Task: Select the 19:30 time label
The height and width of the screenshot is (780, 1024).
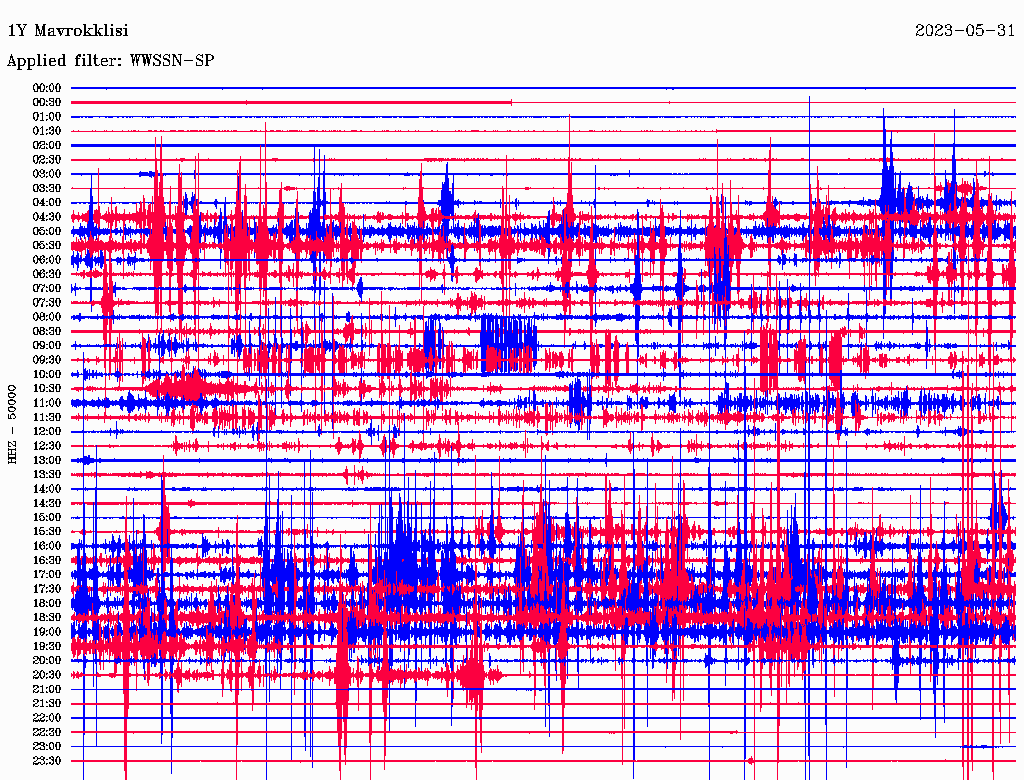Action: 46,647
